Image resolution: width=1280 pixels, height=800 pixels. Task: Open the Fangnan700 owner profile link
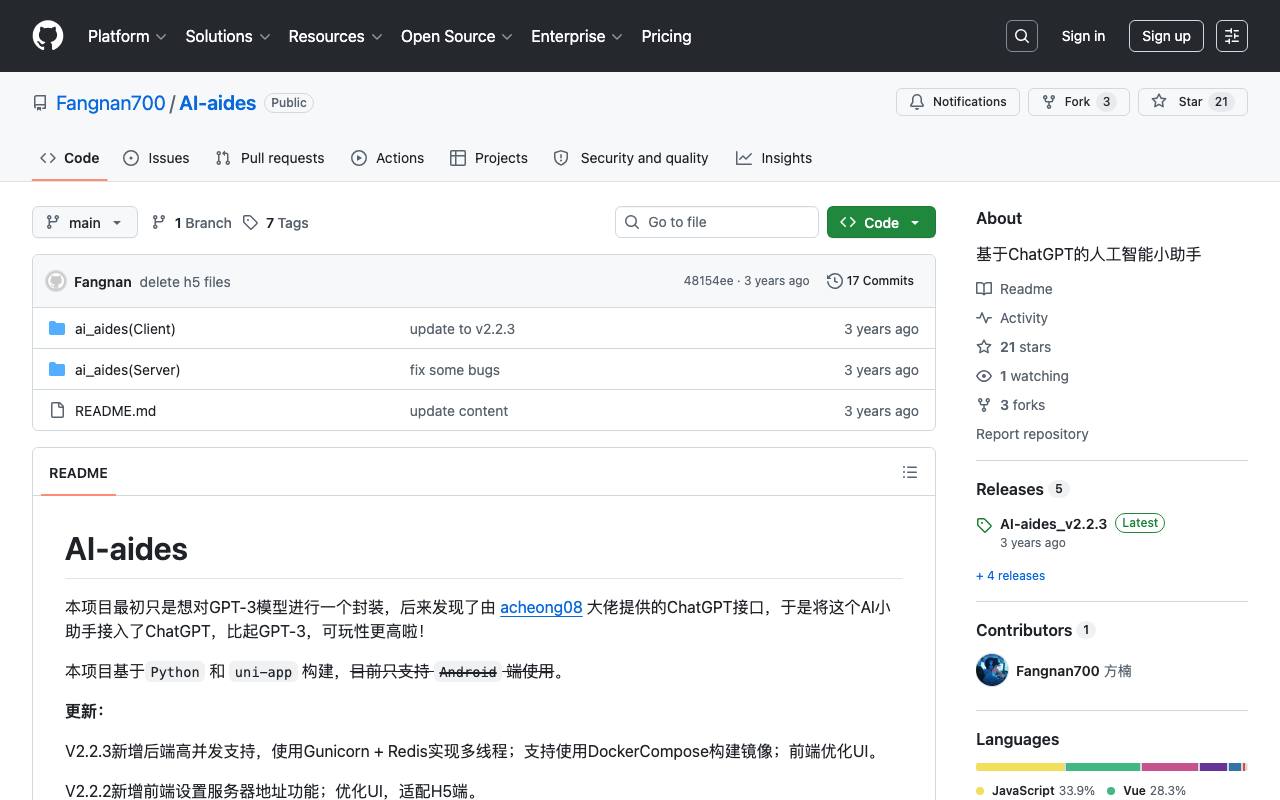[111, 103]
